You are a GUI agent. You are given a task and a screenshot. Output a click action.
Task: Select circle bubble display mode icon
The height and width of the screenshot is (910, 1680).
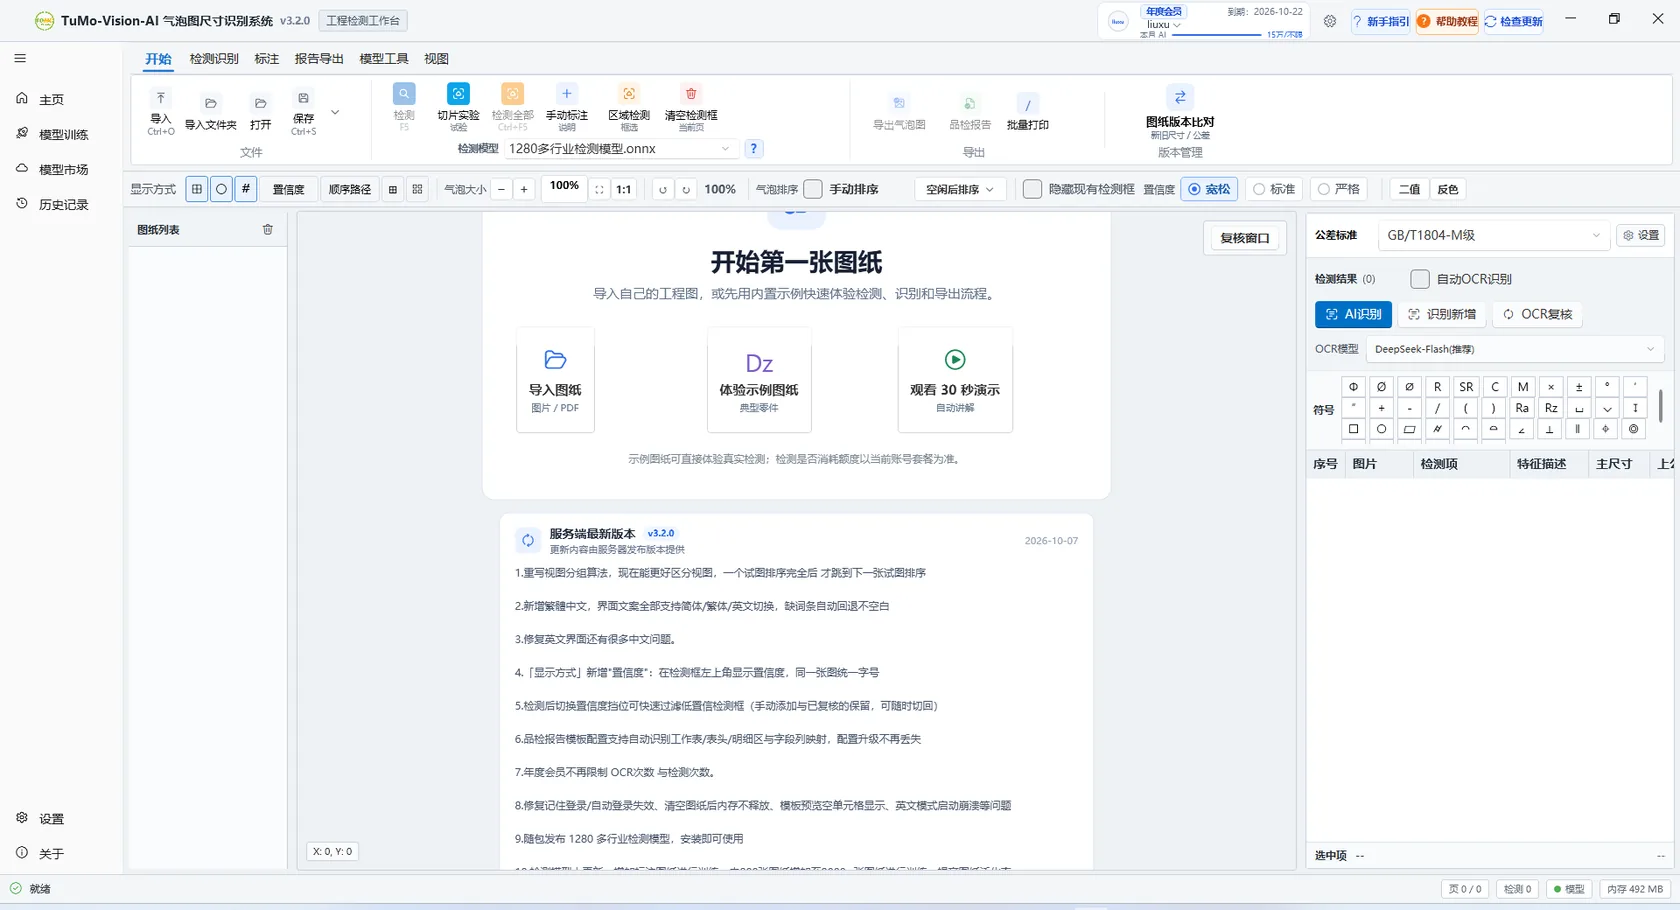pyautogui.click(x=221, y=189)
